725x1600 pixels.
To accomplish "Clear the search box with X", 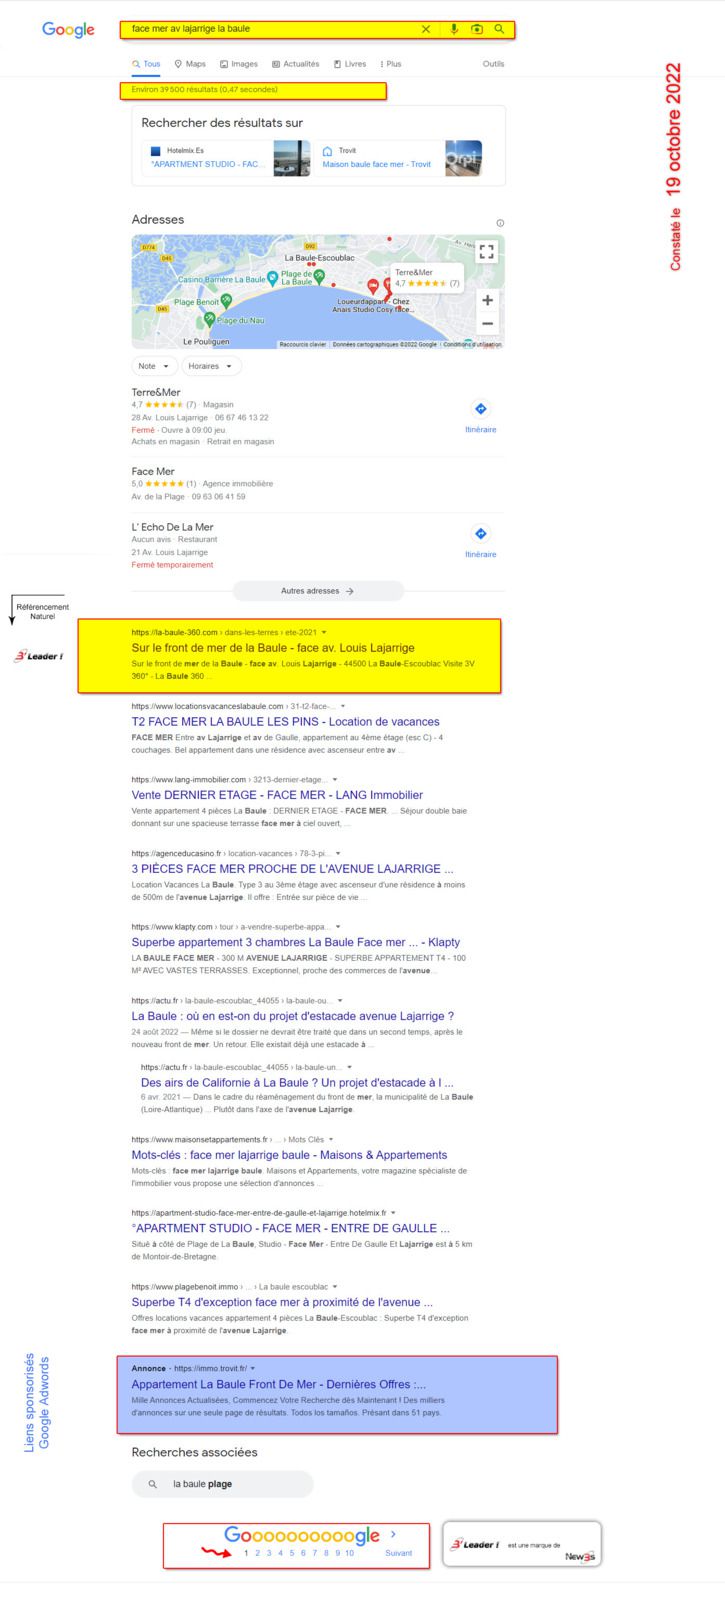I will coord(426,29).
